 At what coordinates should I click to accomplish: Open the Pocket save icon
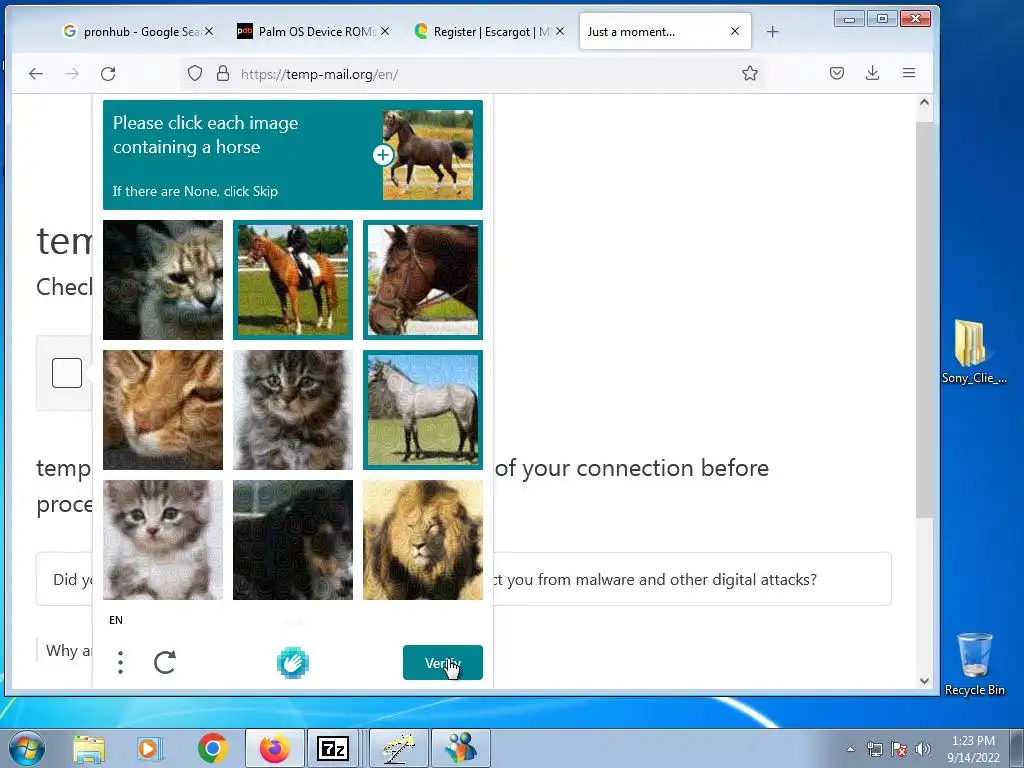[837, 73]
